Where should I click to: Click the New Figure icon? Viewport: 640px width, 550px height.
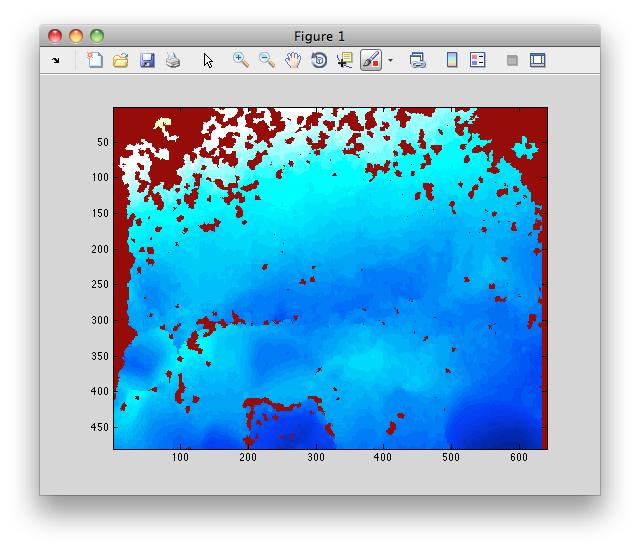95,60
